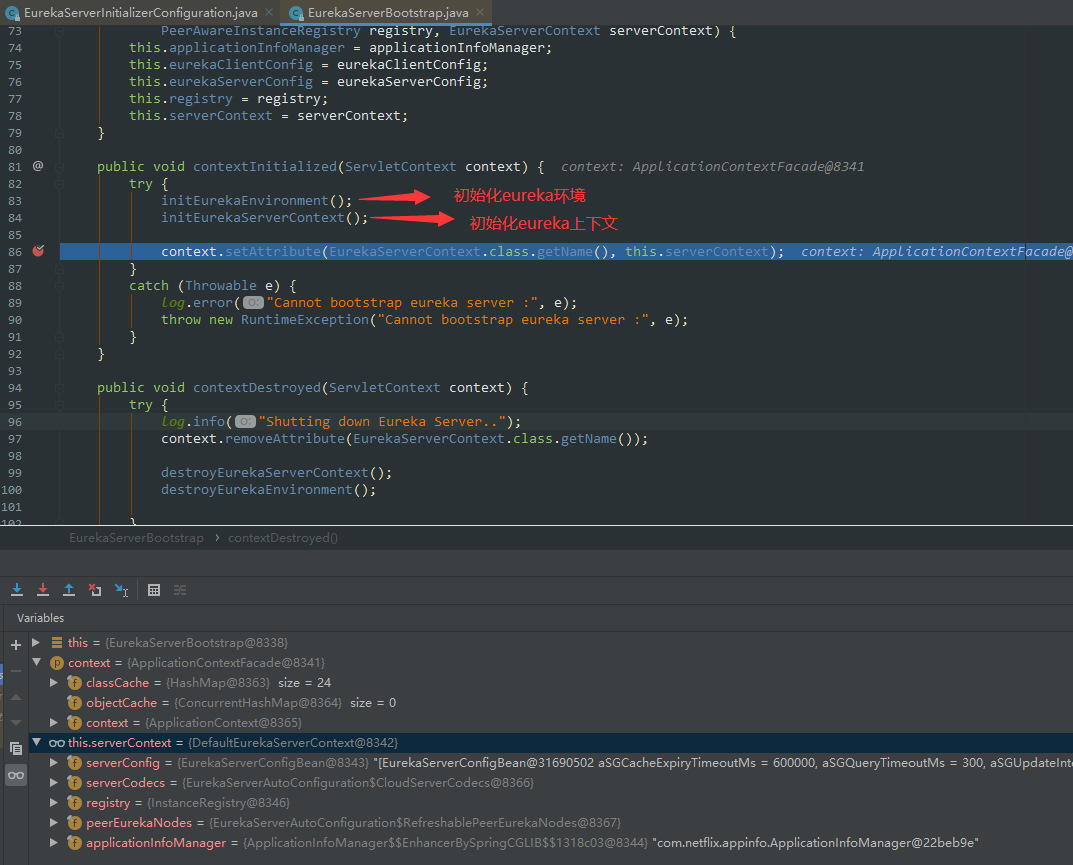Expand the context ApplicationContext@8365 field

[53, 723]
